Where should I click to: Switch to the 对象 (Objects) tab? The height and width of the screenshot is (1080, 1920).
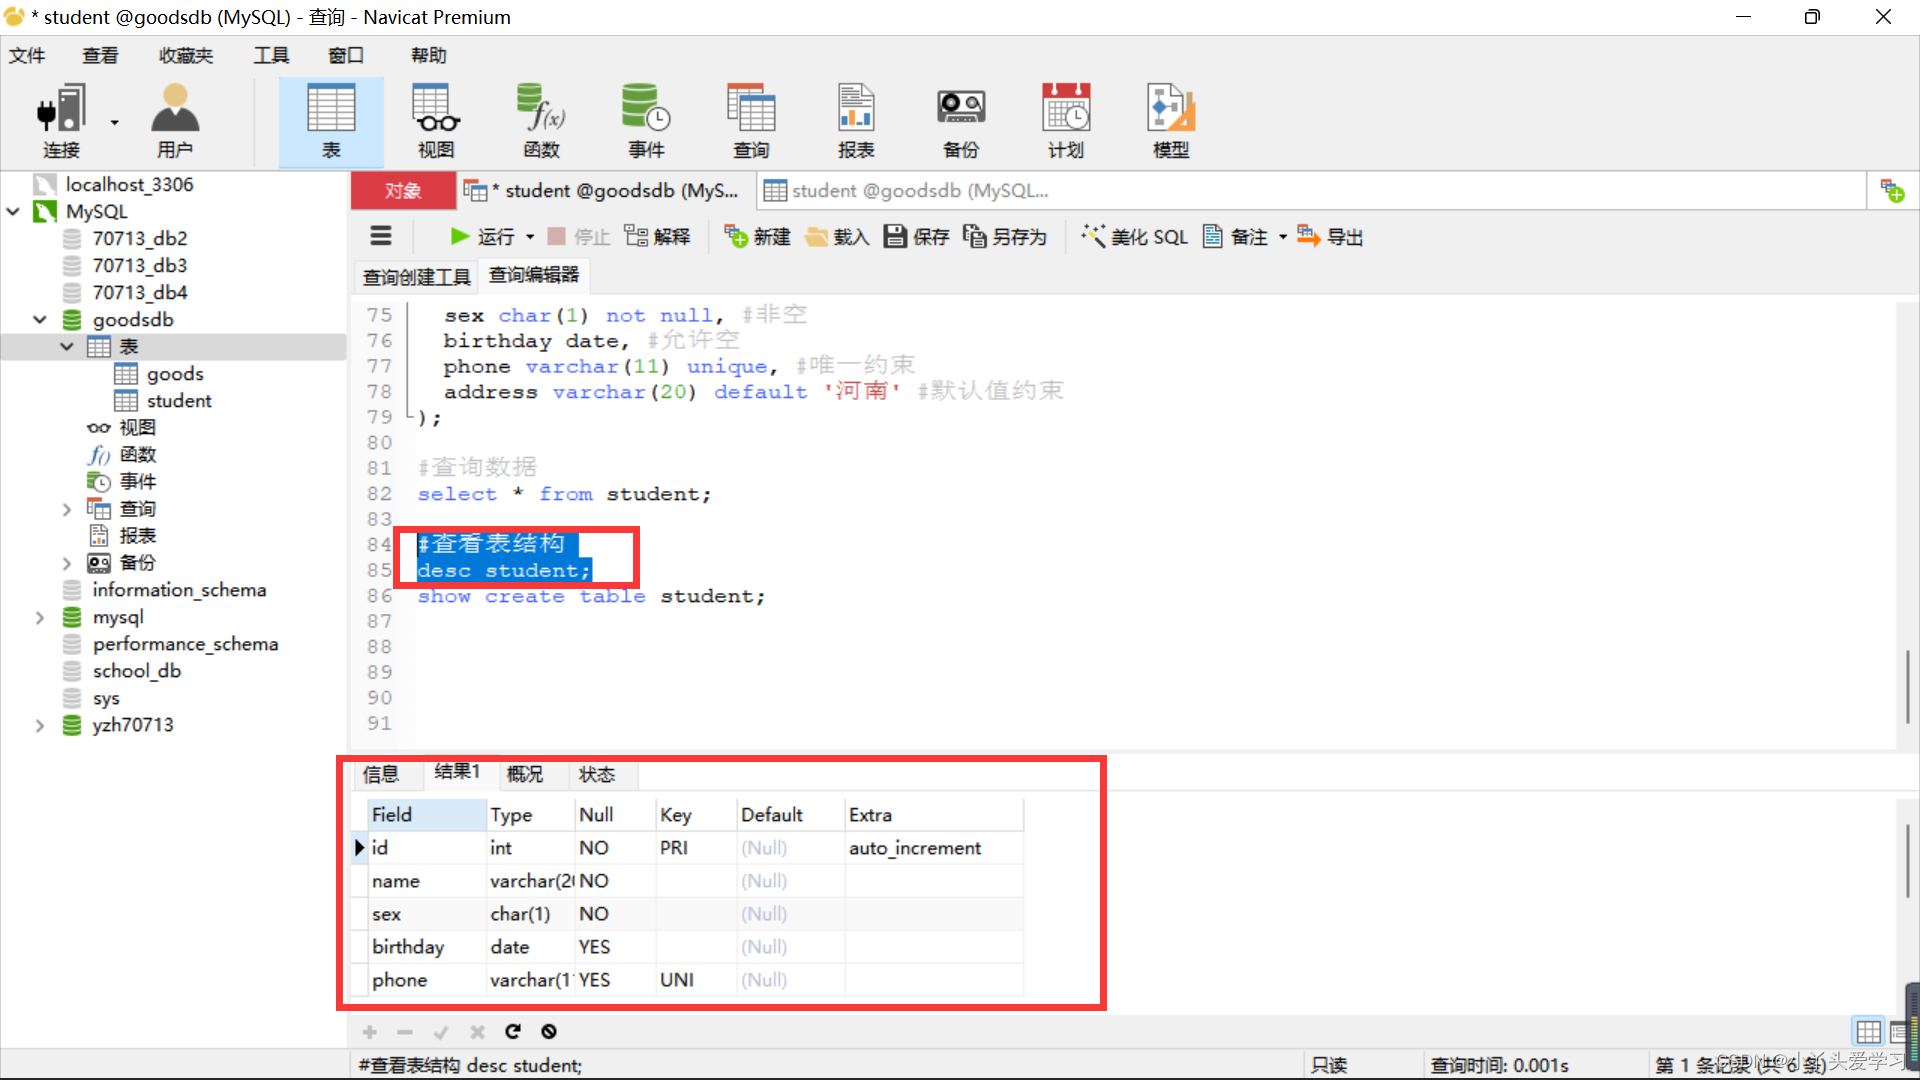click(403, 190)
